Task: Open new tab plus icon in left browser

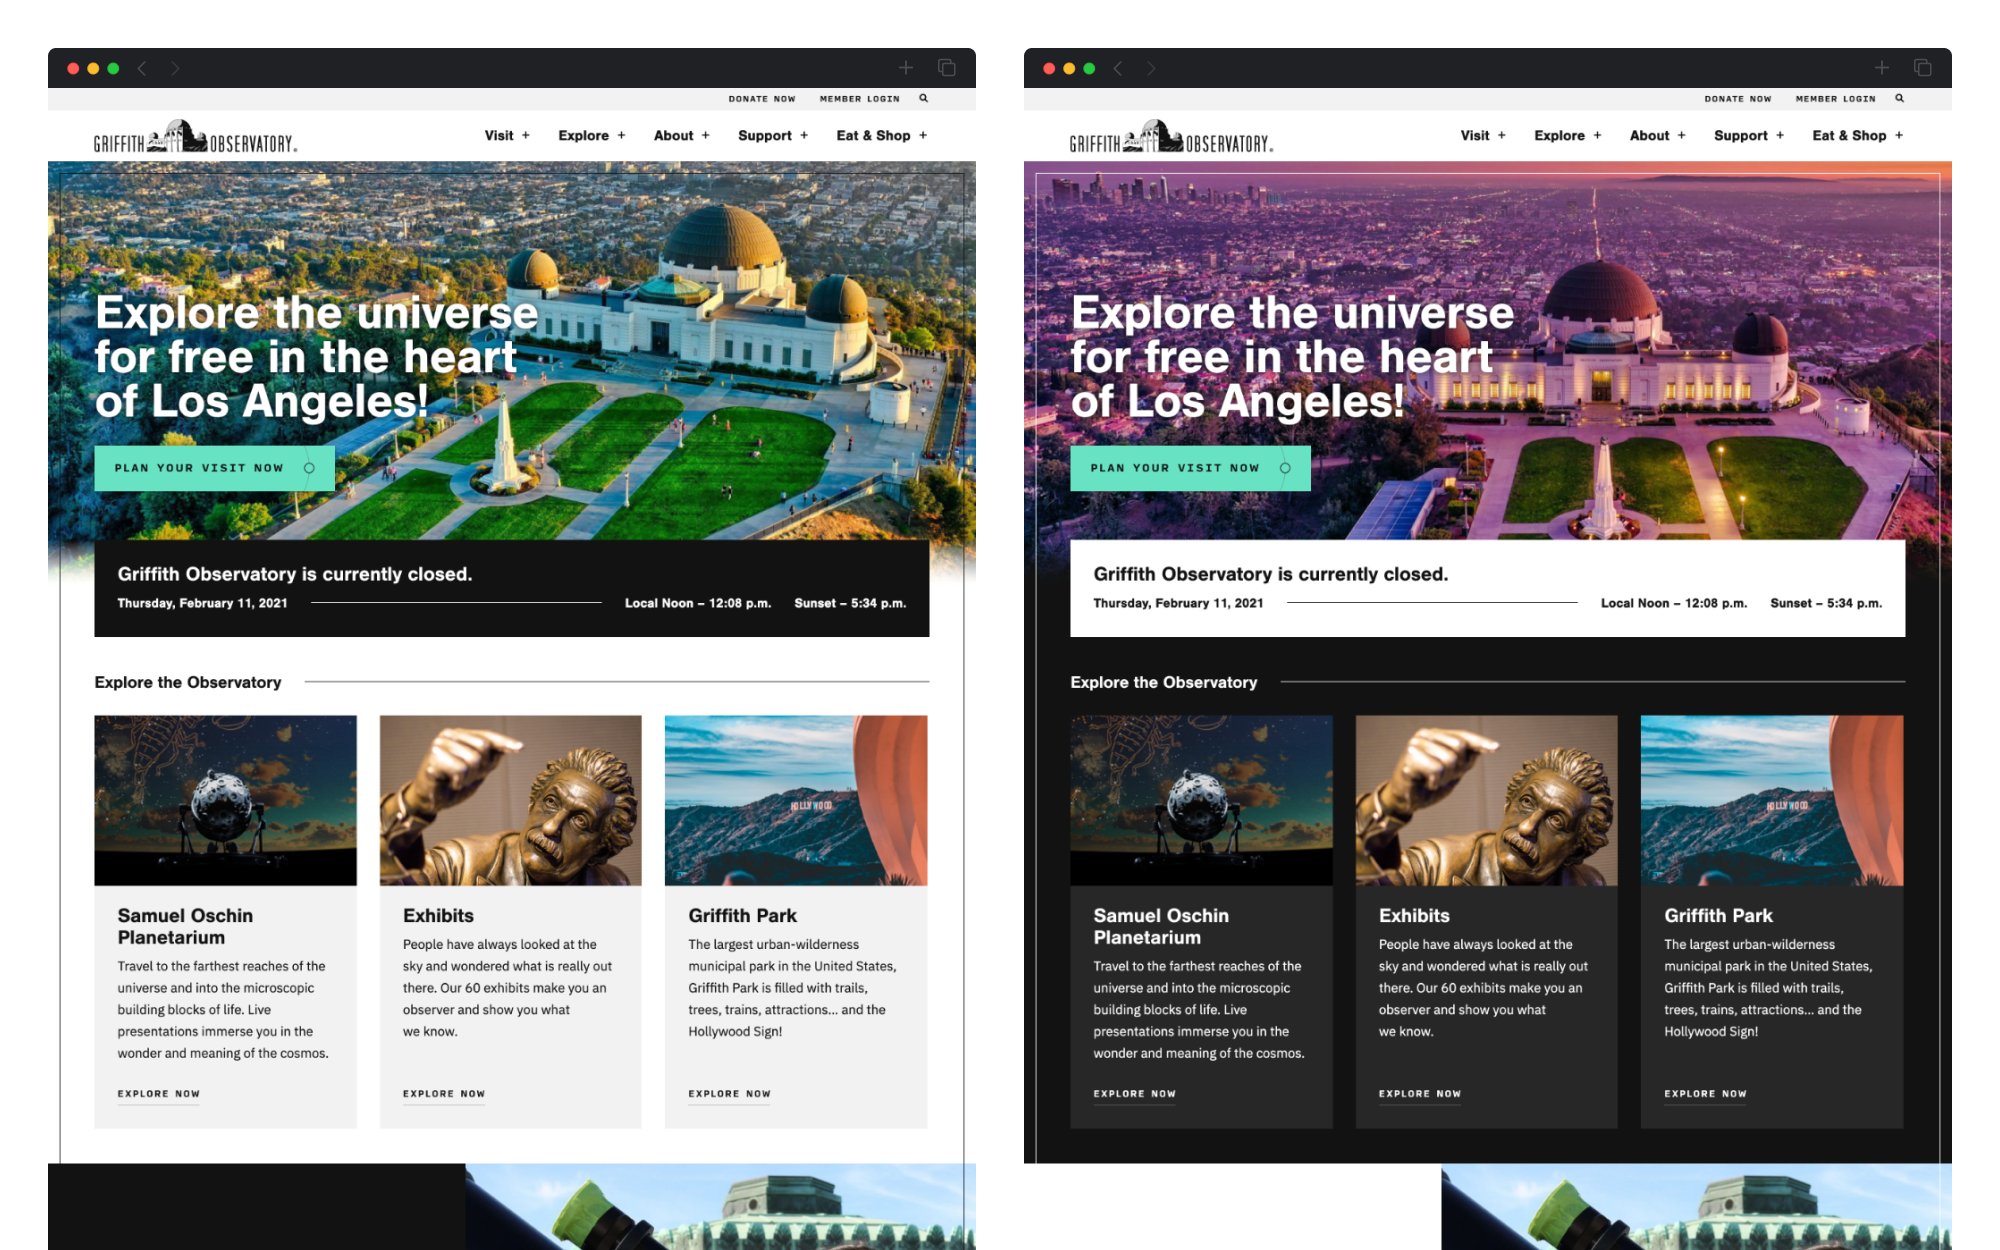Action: click(906, 68)
